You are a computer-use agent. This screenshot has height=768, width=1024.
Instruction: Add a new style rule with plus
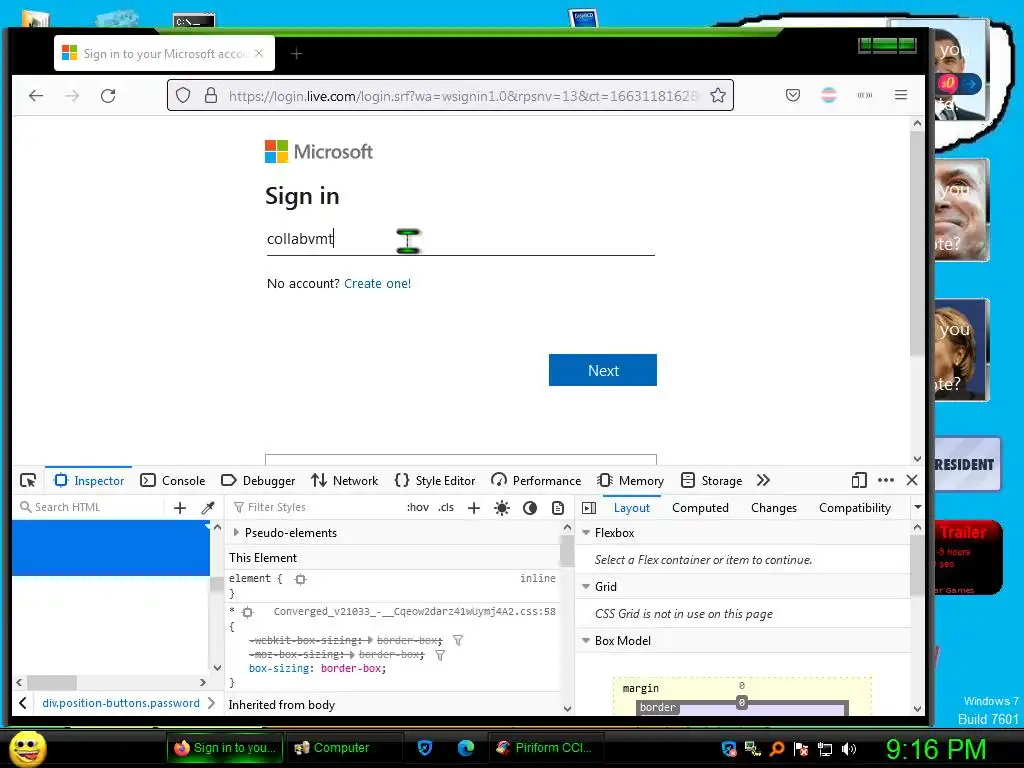[x=474, y=507]
